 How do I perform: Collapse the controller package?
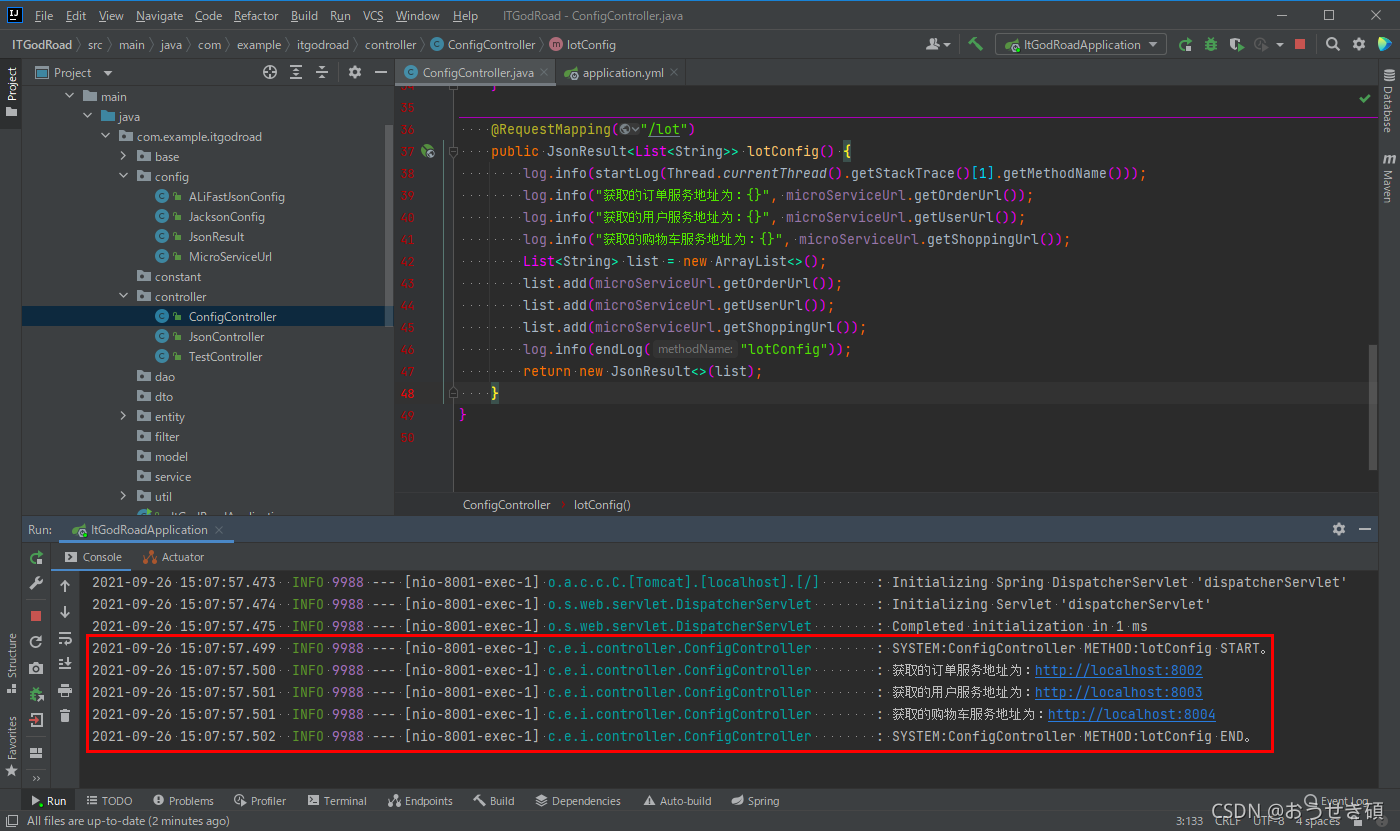point(124,297)
